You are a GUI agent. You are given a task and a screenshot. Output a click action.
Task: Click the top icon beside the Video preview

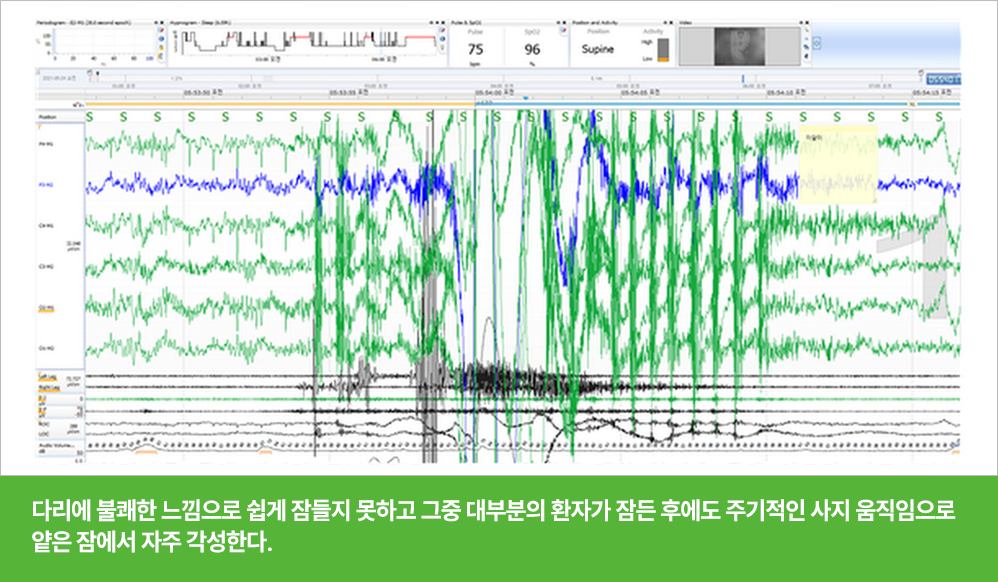pos(806,30)
